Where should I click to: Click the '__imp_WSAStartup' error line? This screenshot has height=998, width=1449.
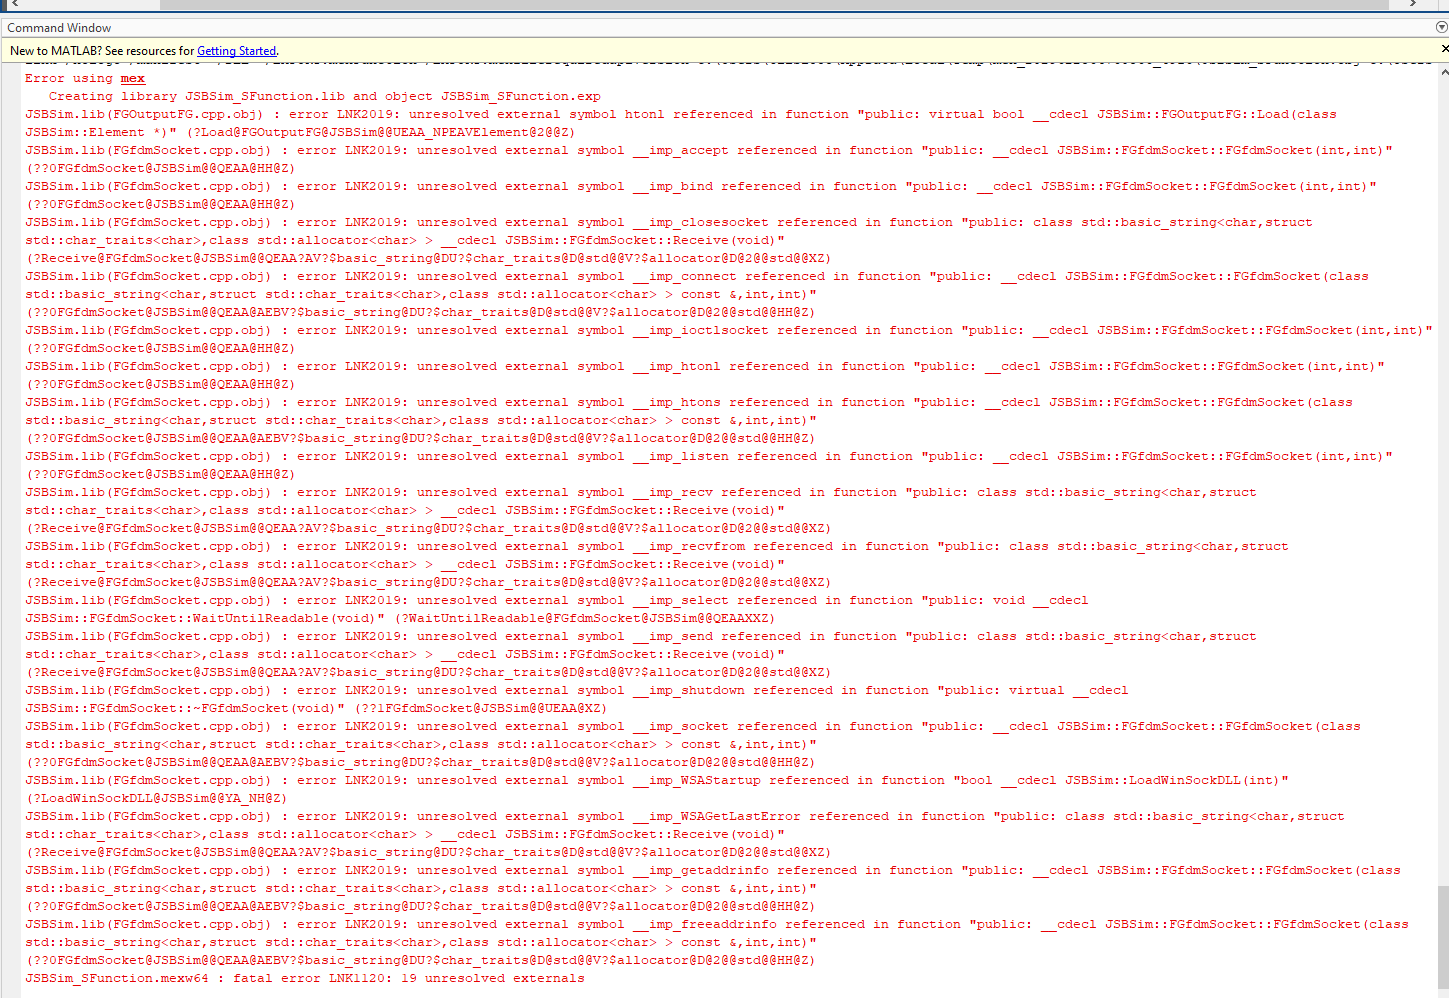coord(657,780)
